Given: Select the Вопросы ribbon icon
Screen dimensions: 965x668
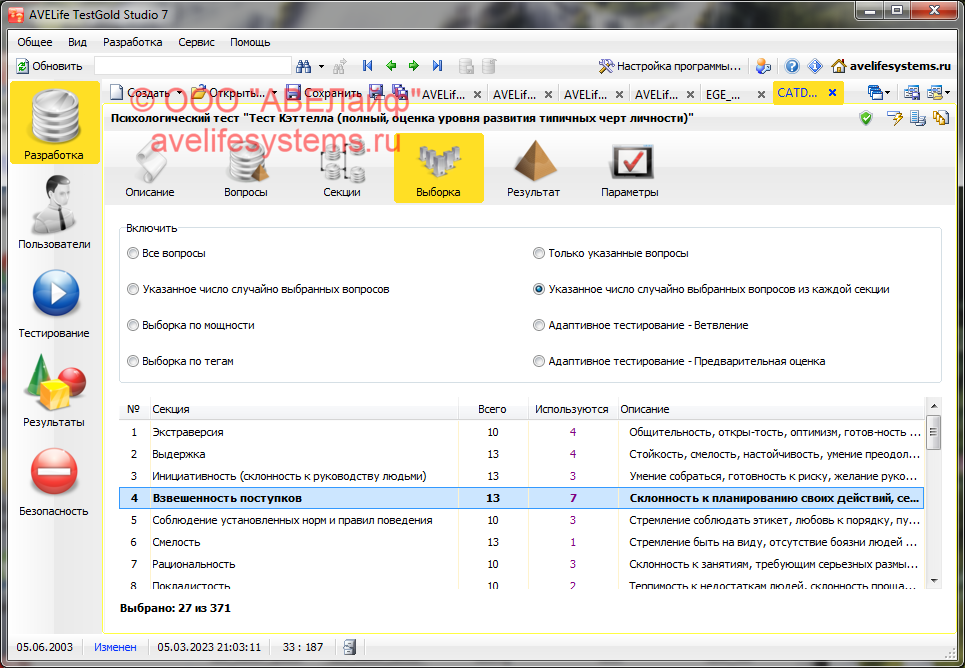Looking at the screenshot, I should (246, 165).
